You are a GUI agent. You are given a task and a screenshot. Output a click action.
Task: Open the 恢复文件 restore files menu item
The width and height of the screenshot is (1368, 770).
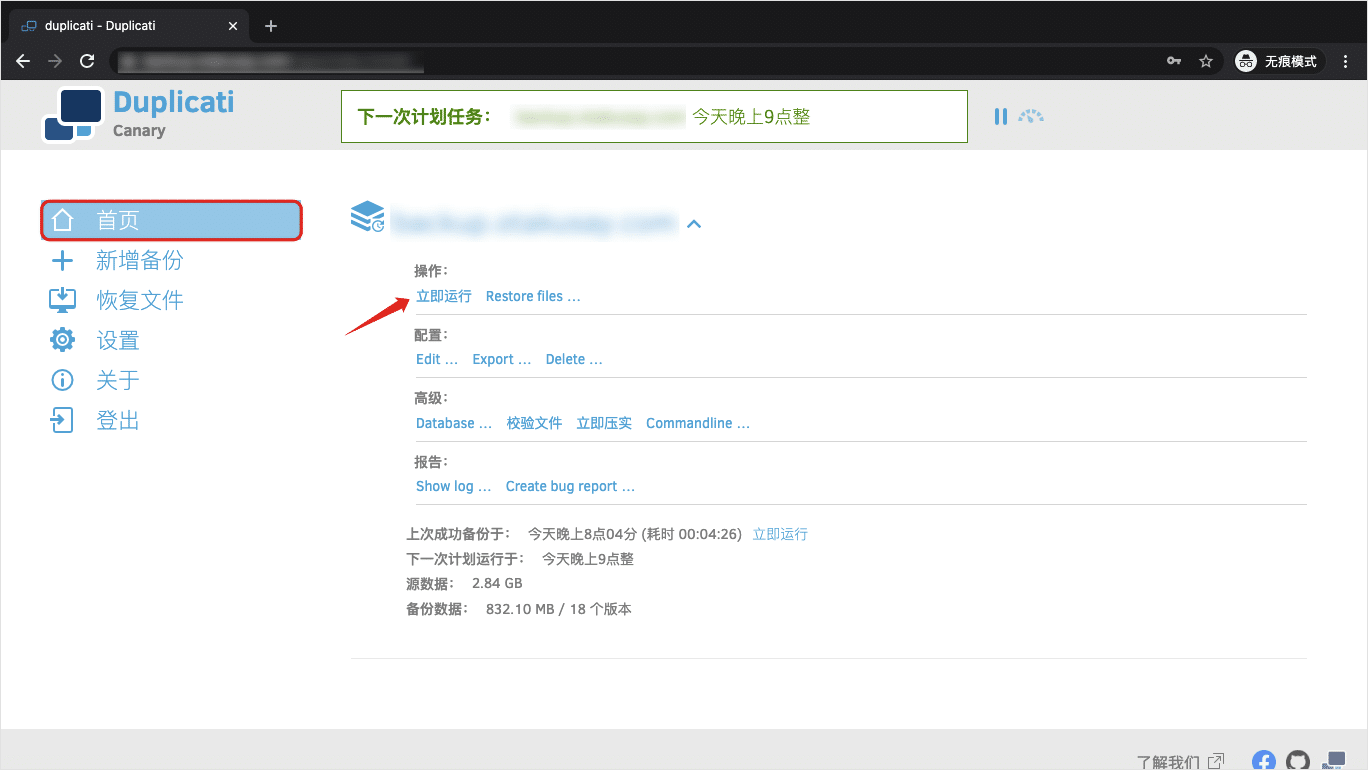117,301
